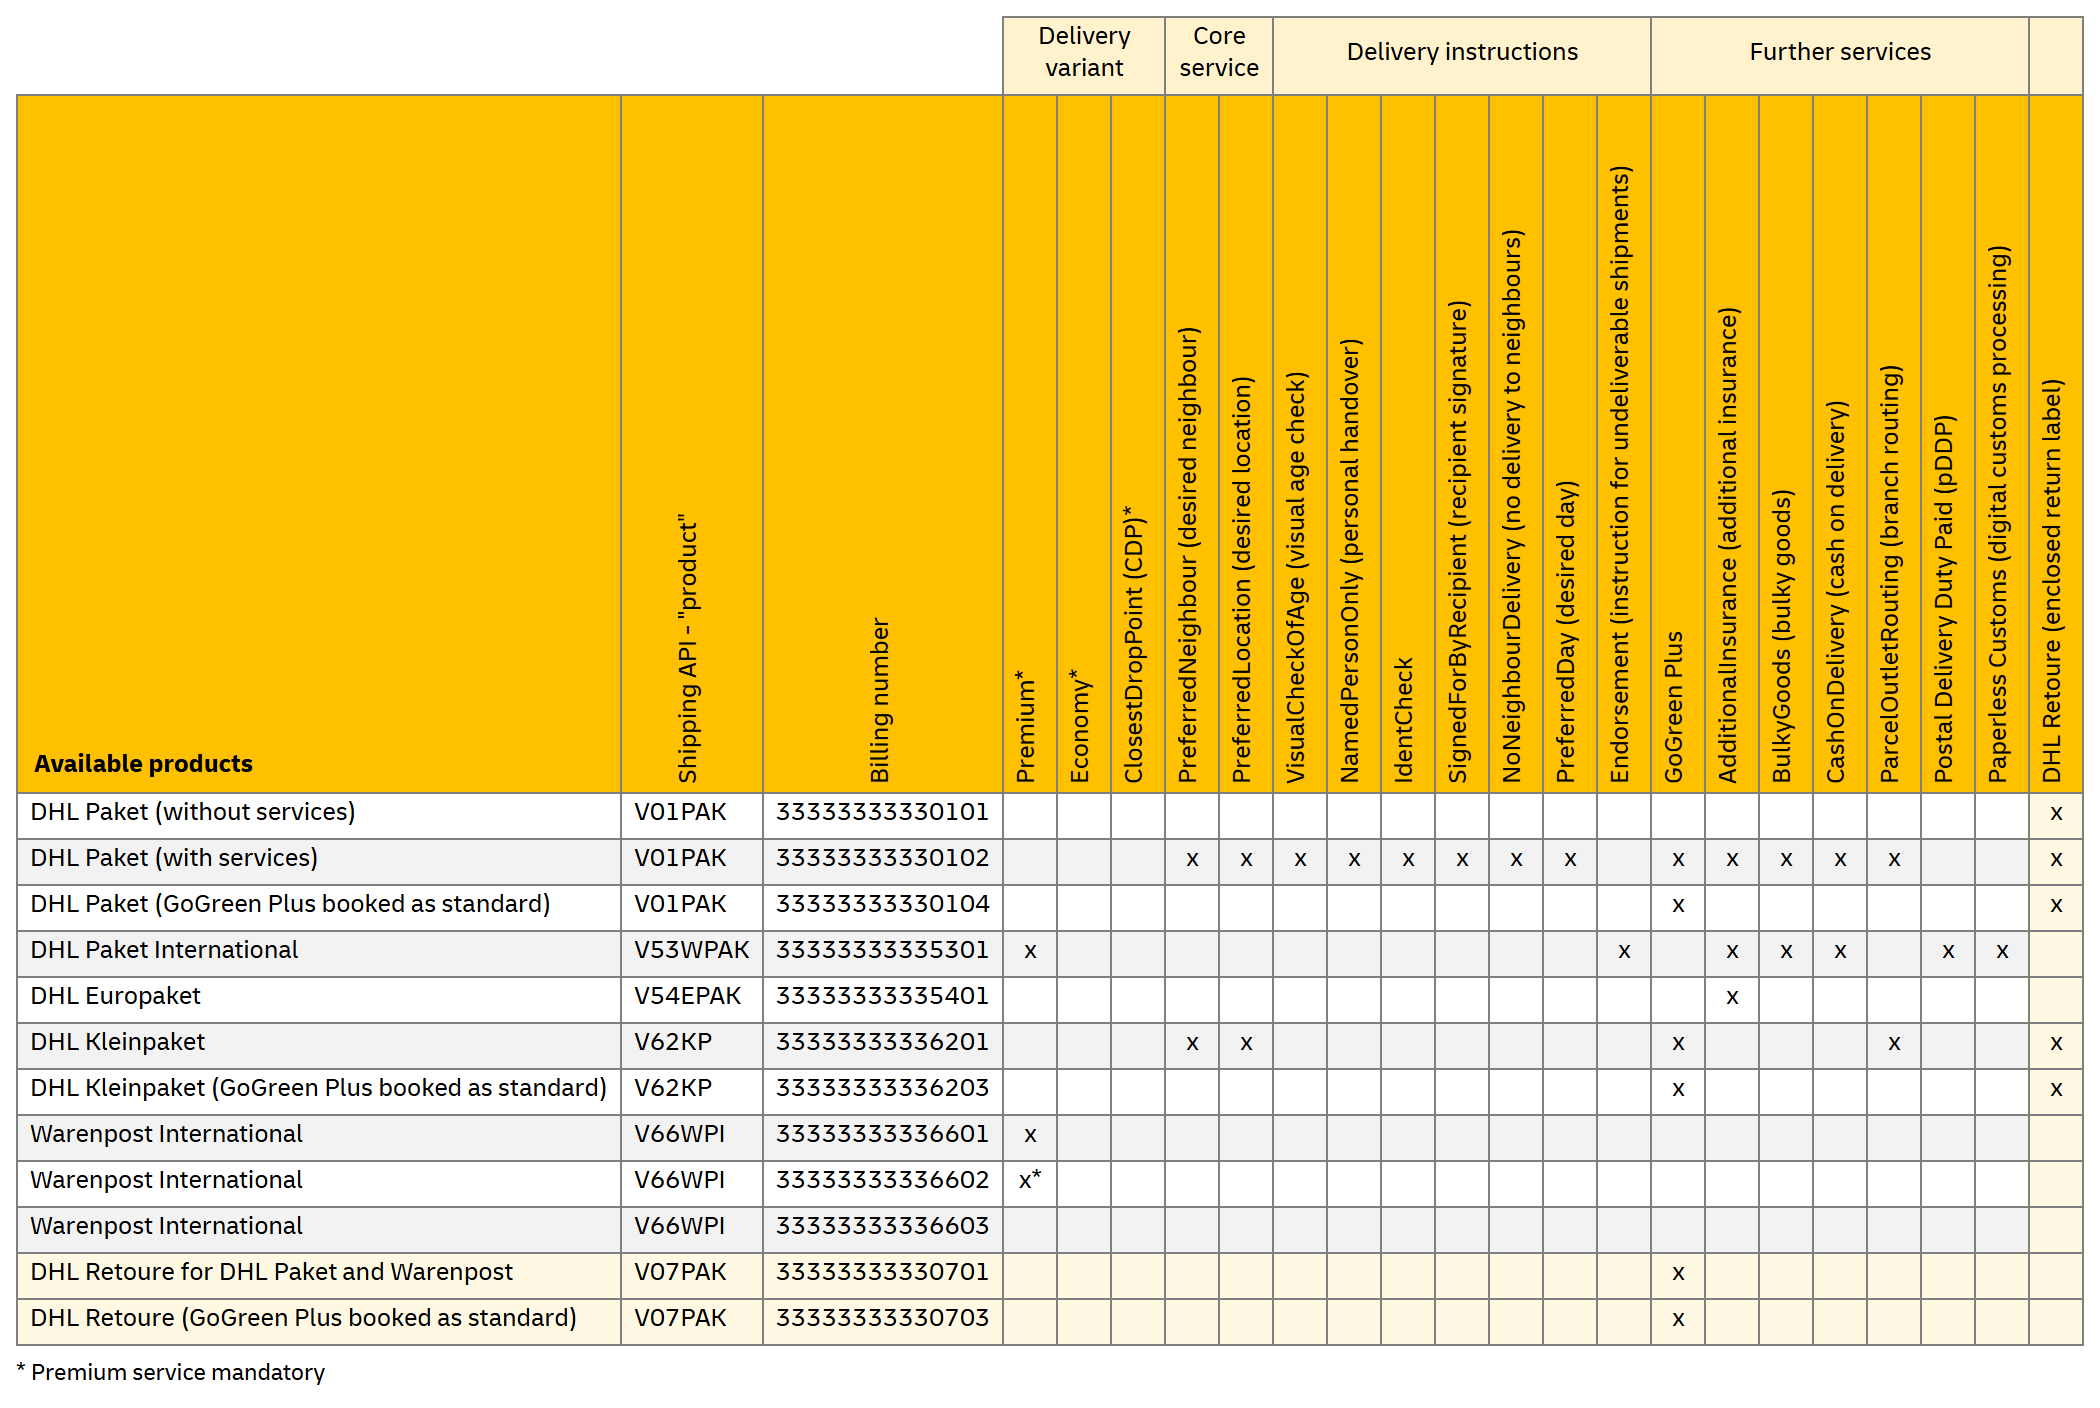The width and height of the screenshot is (2100, 1408).
Task: Click the product code V53WPAK
Action: click(x=692, y=950)
